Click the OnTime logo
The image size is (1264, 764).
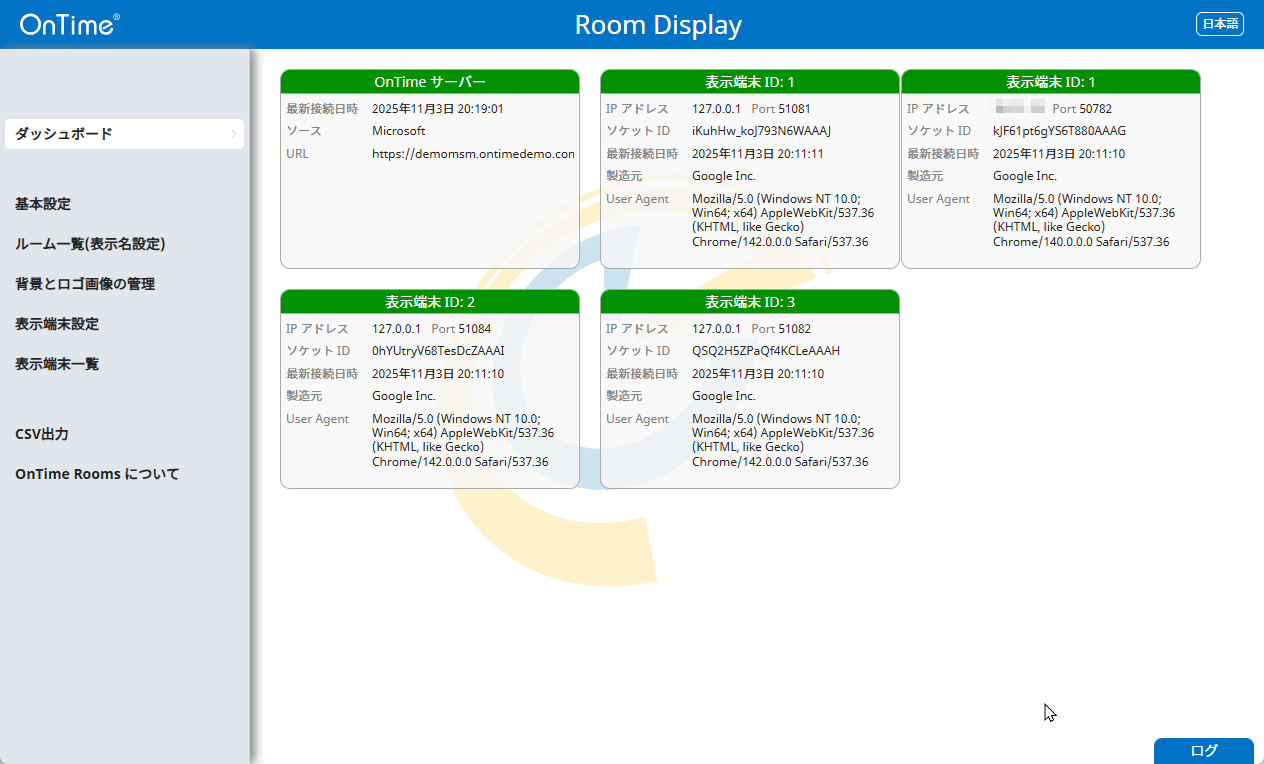click(x=69, y=25)
